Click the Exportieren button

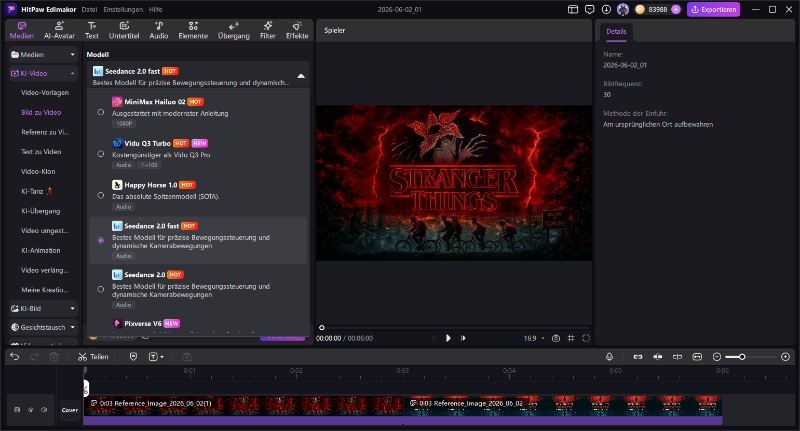pos(713,9)
